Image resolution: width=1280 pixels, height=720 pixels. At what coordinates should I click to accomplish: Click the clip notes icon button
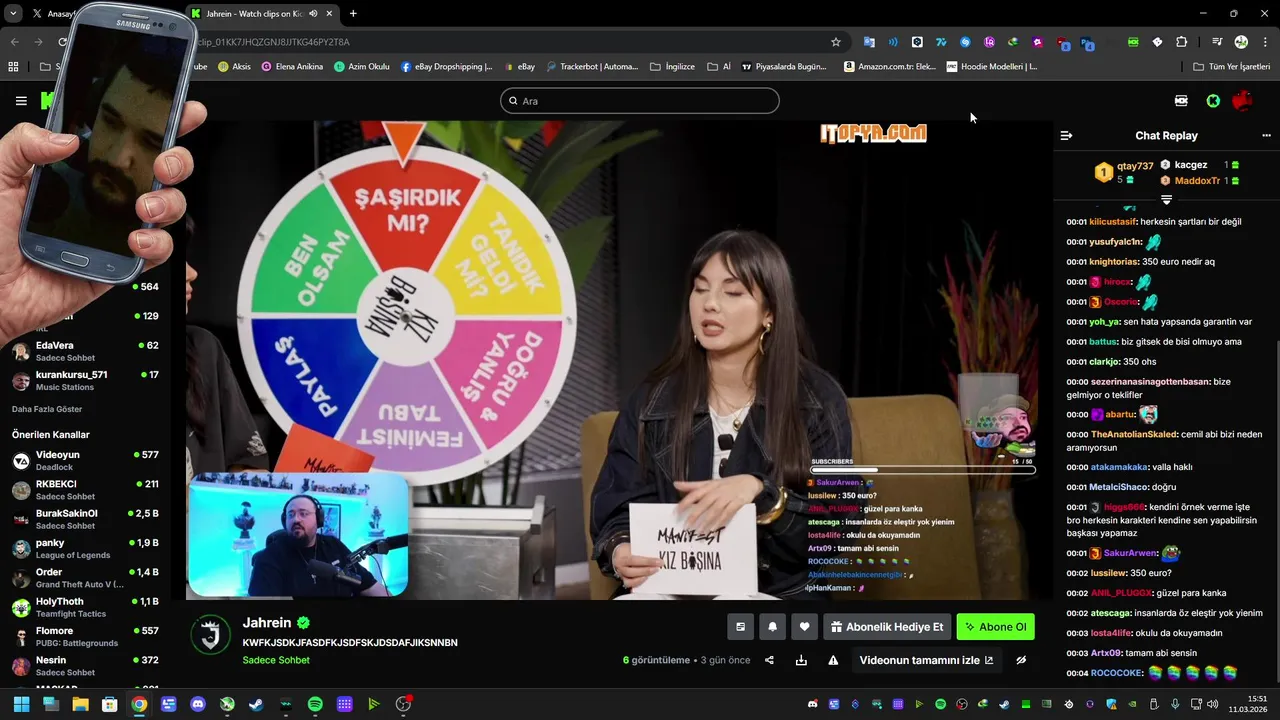[740, 627]
